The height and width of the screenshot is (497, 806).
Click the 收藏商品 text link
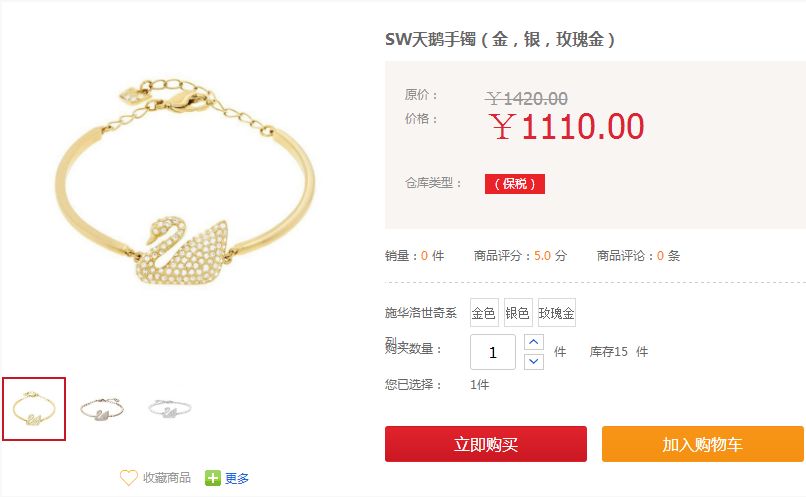tap(167, 477)
